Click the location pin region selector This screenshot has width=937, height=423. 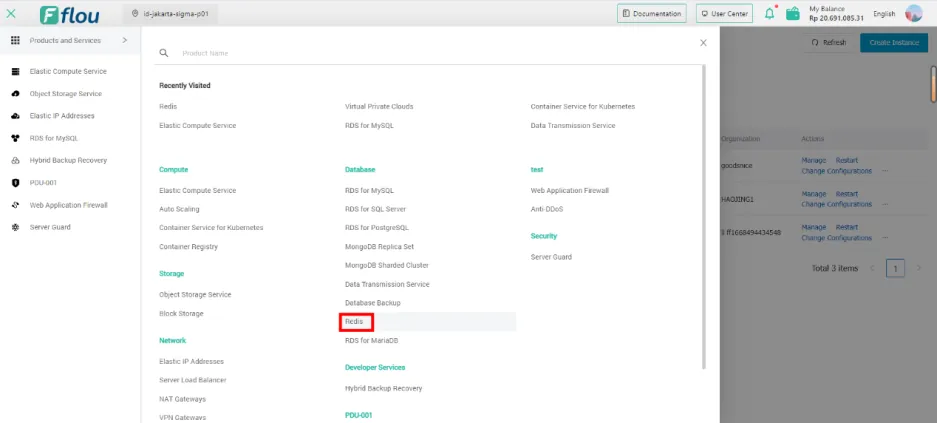[170, 13]
